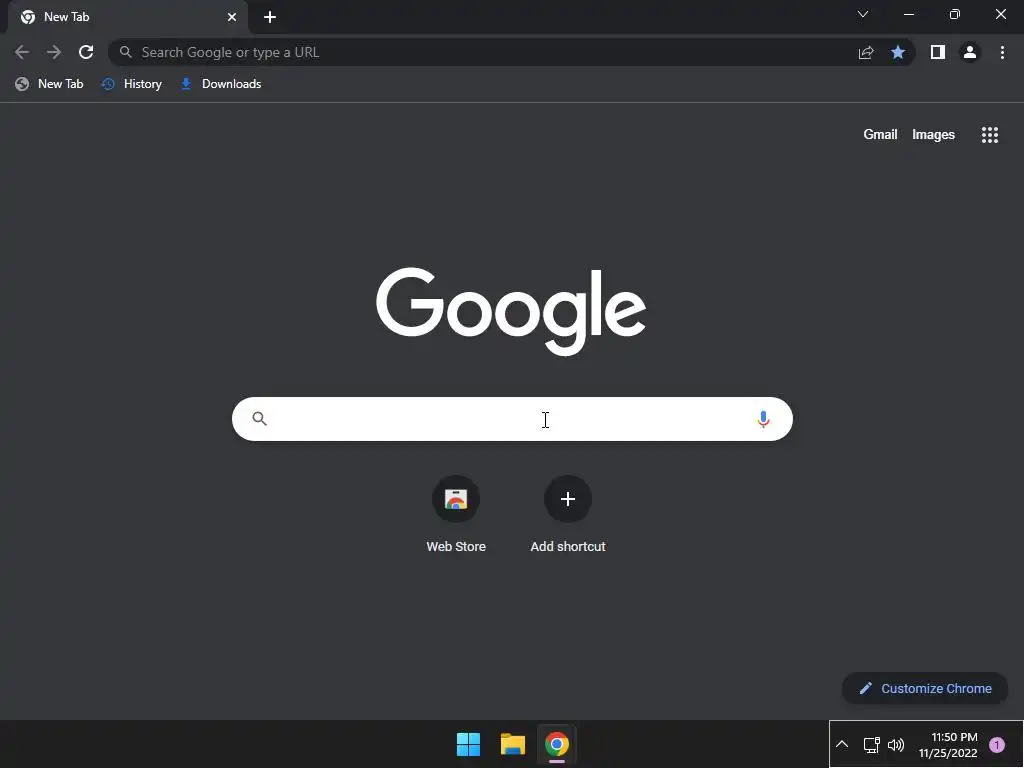Click the magnifier icon in Google search box
This screenshot has width=1024, height=768.
coord(259,419)
